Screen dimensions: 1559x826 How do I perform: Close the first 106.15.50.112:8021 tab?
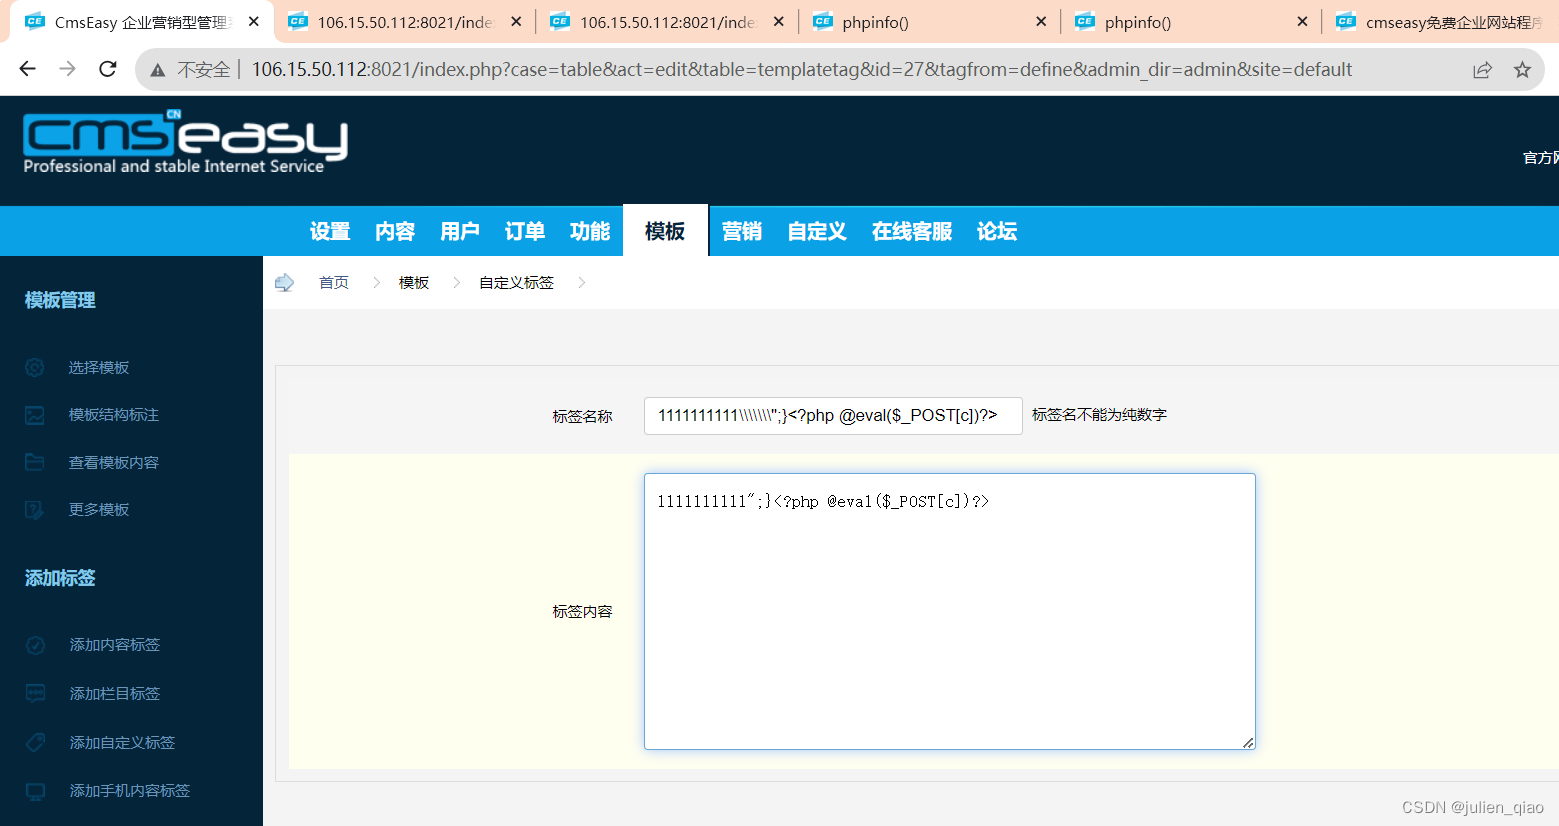[516, 21]
